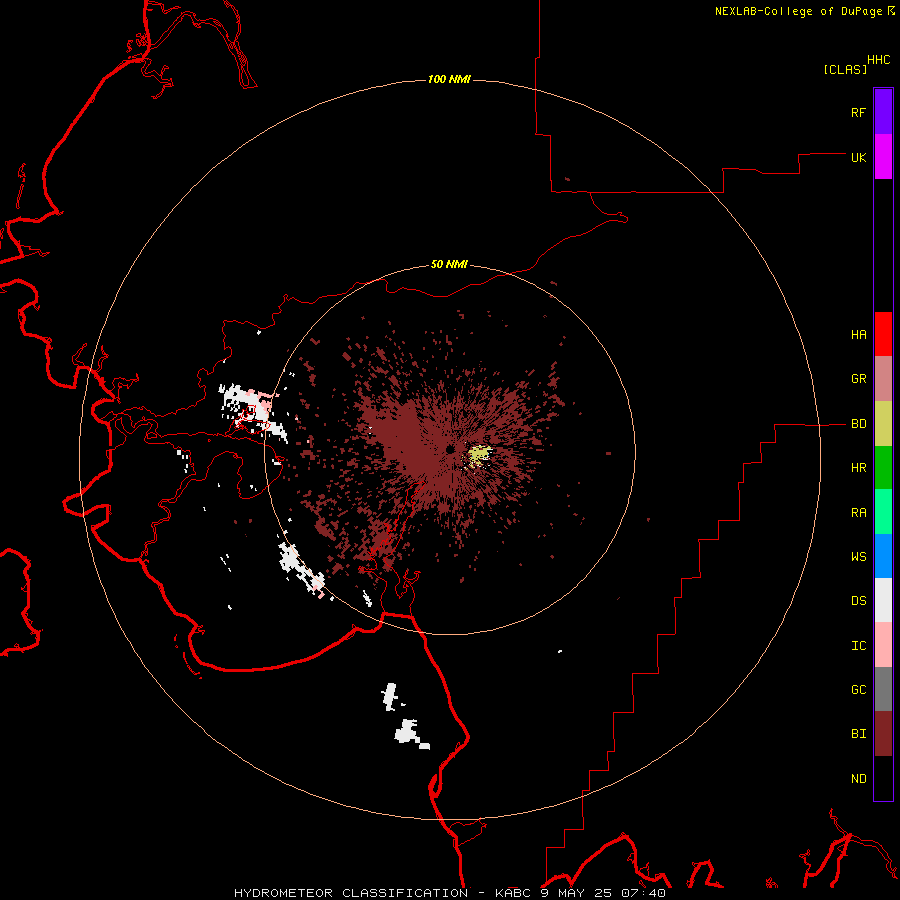Click the DS white legend swatch
Image resolution: width=900 pixels, height=900 pixels.
(883, 600)
